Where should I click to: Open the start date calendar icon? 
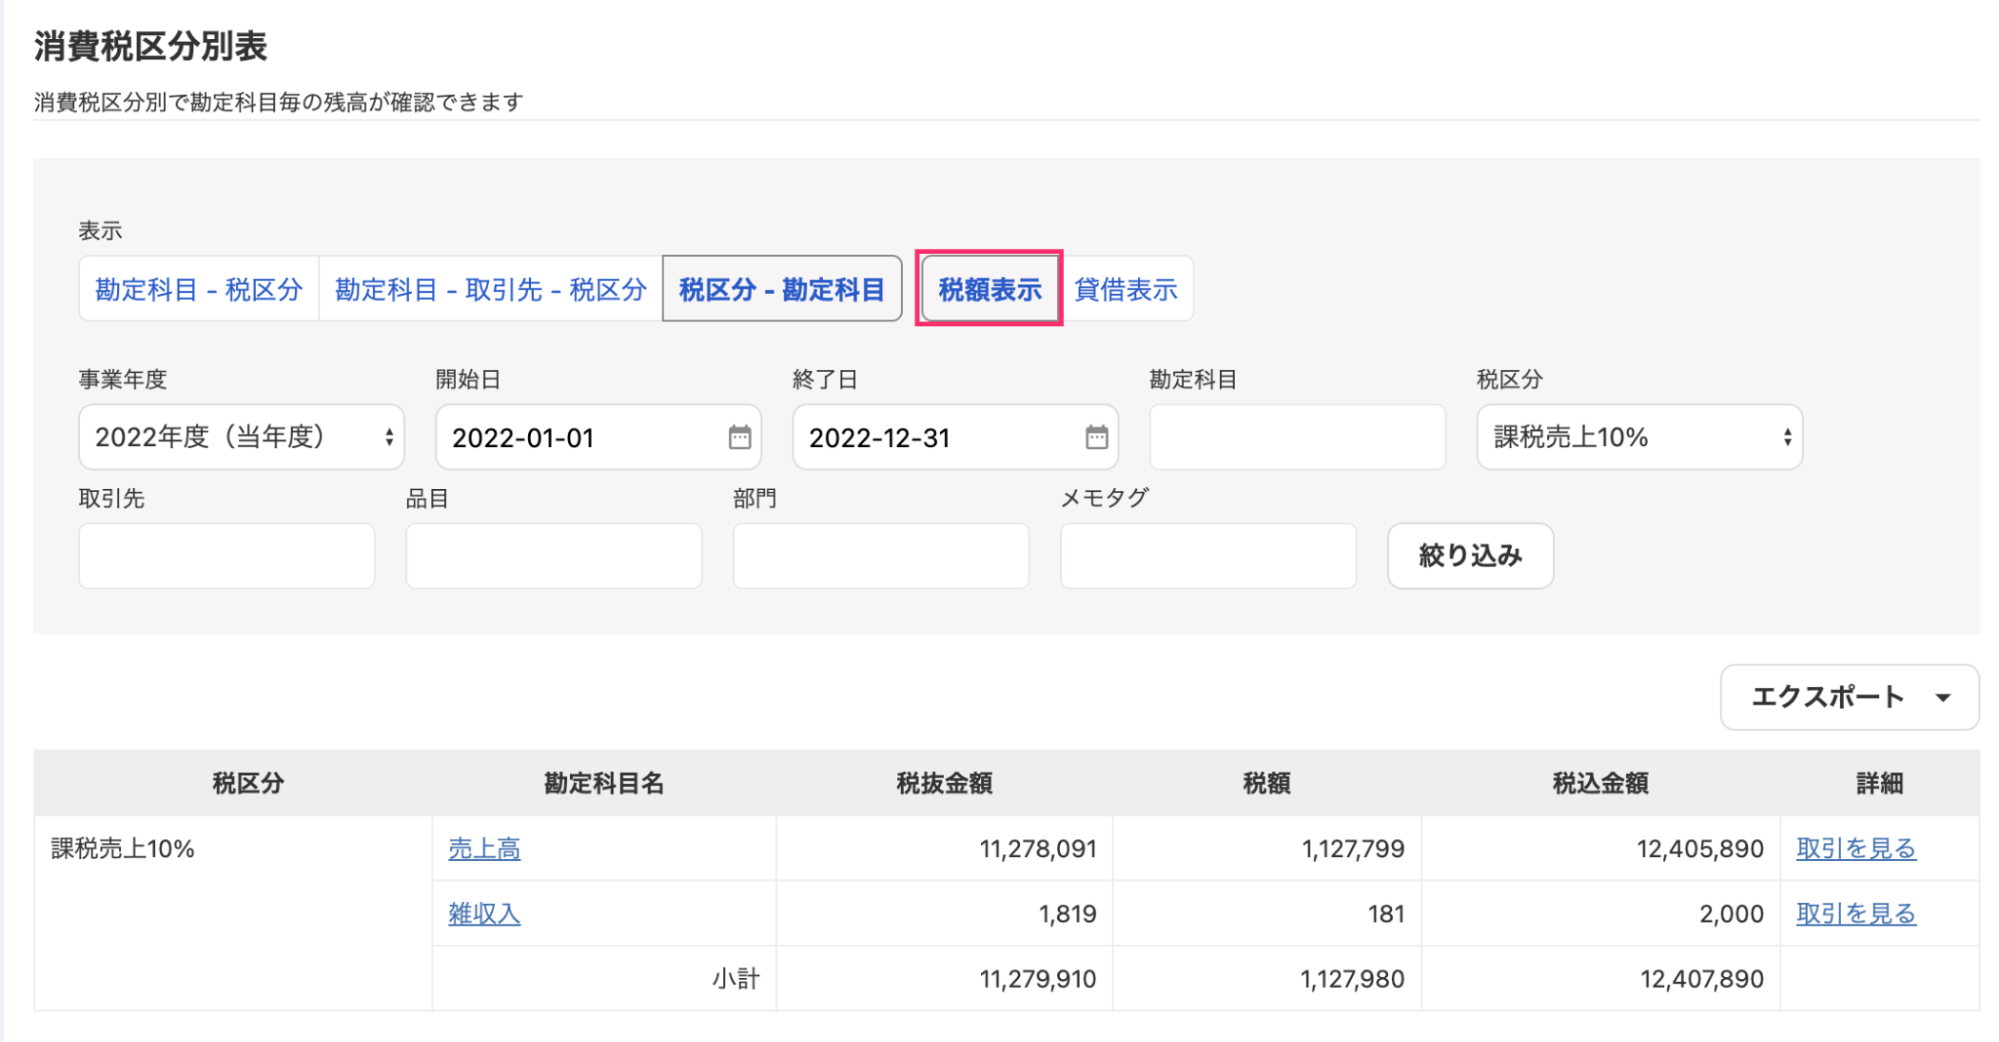tap(739, 437)
